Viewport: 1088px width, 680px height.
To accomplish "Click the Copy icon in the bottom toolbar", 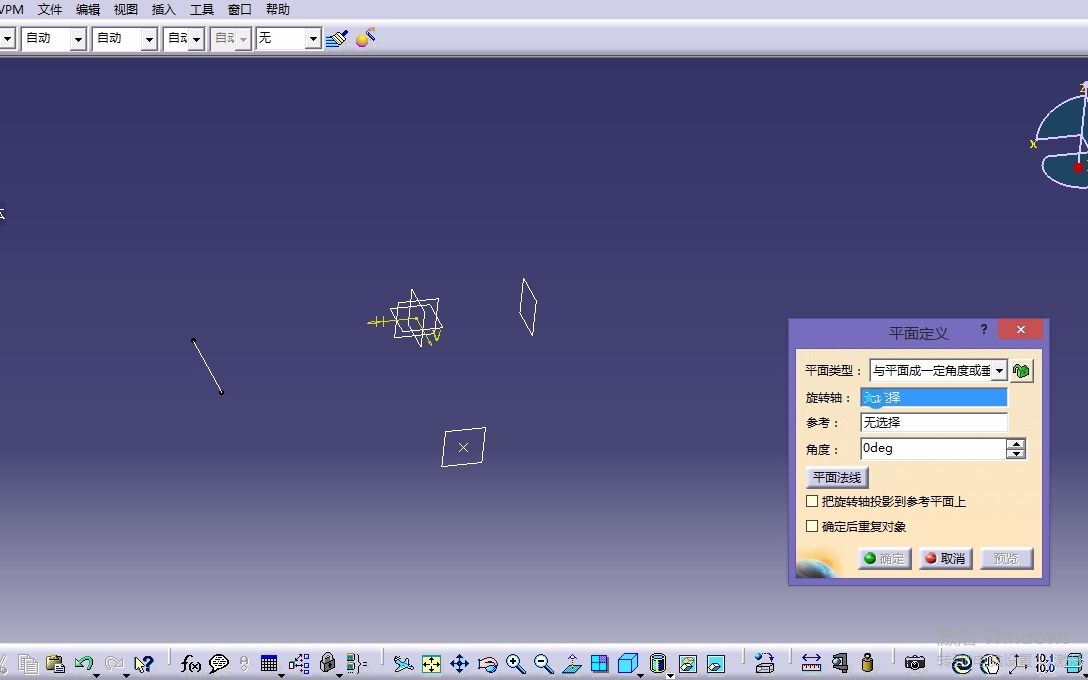I will pyautogui.click(x=28, y=664).
